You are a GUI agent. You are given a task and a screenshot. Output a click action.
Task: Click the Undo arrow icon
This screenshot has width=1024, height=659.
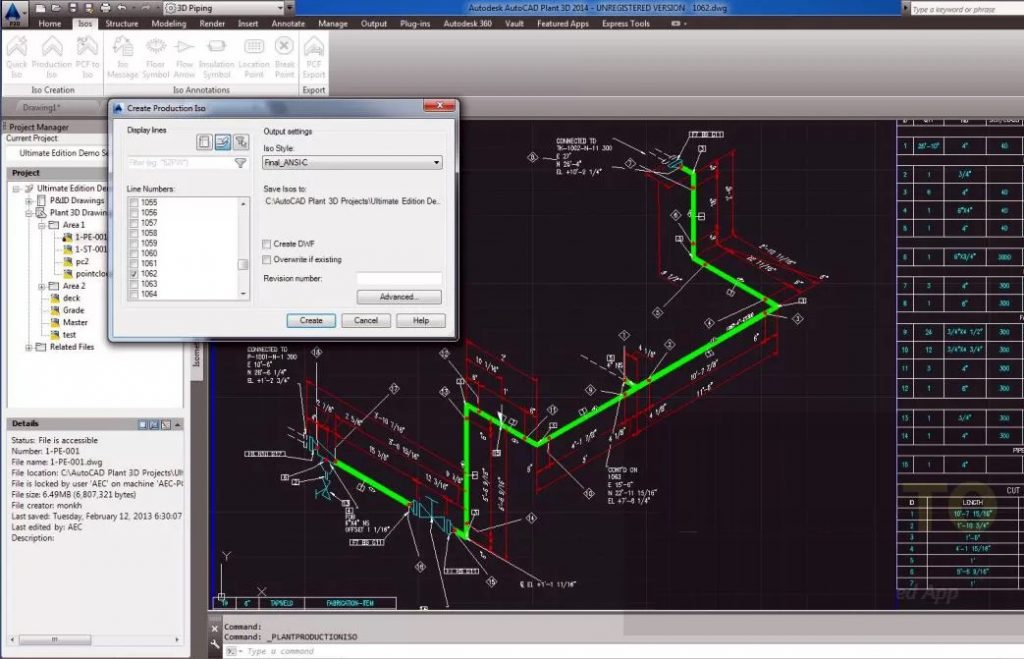[122, 8]
